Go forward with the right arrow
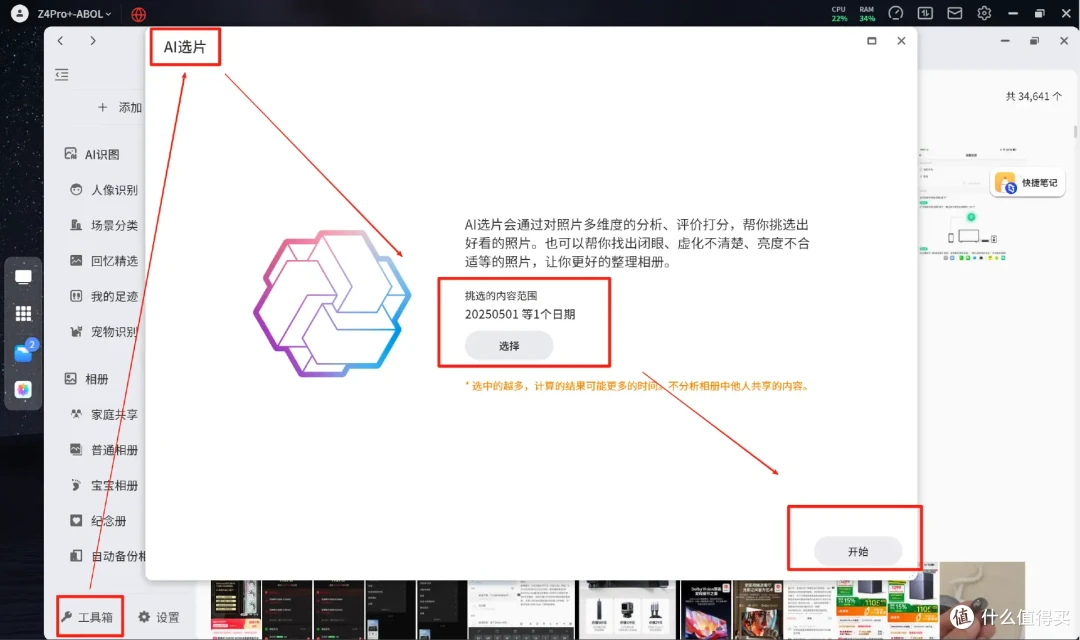The width and height of the screenshot is (1080, 640). 93,41
